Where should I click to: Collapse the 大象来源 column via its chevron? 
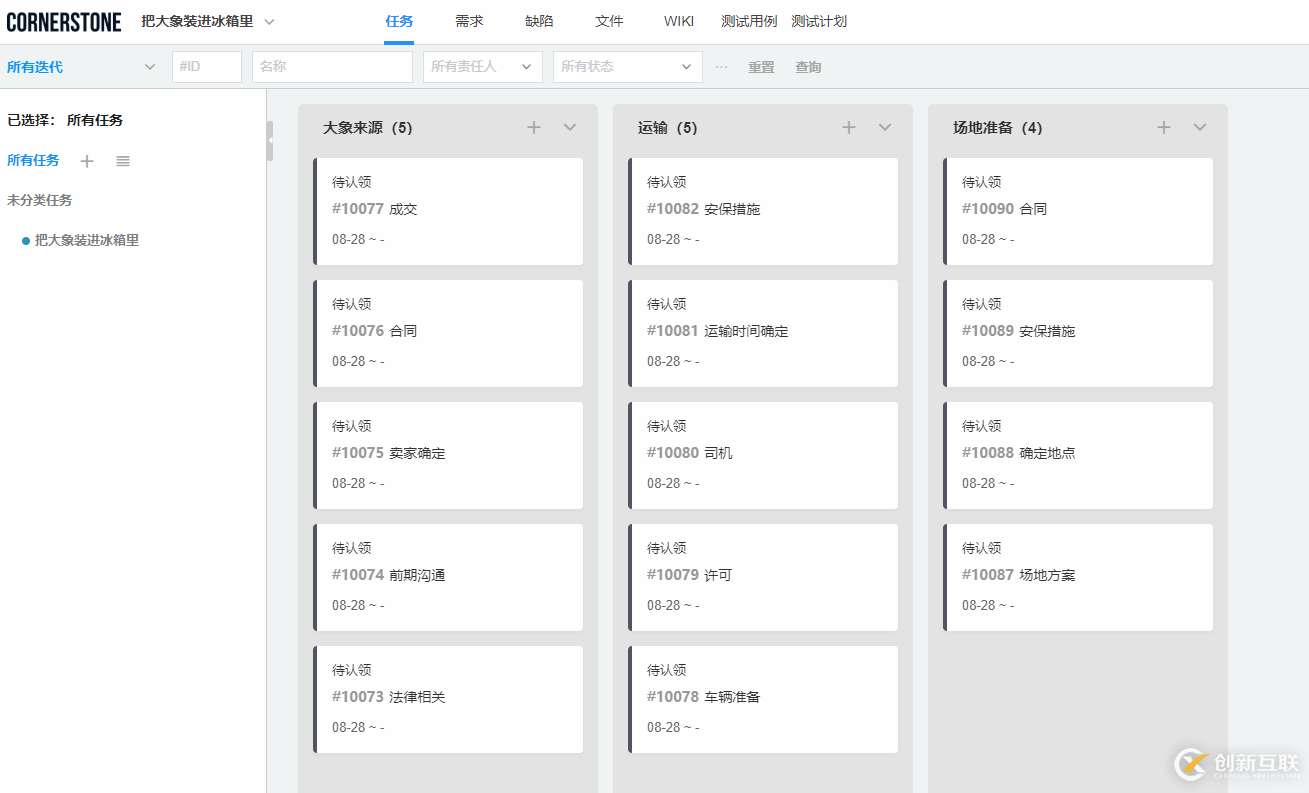tap(570, 127)
